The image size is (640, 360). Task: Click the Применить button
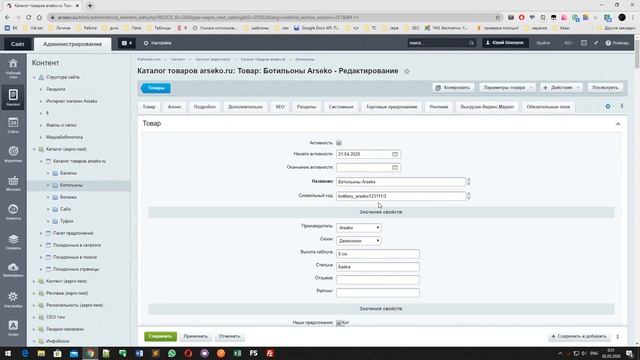pyautogui.click(x=196, y=336)
